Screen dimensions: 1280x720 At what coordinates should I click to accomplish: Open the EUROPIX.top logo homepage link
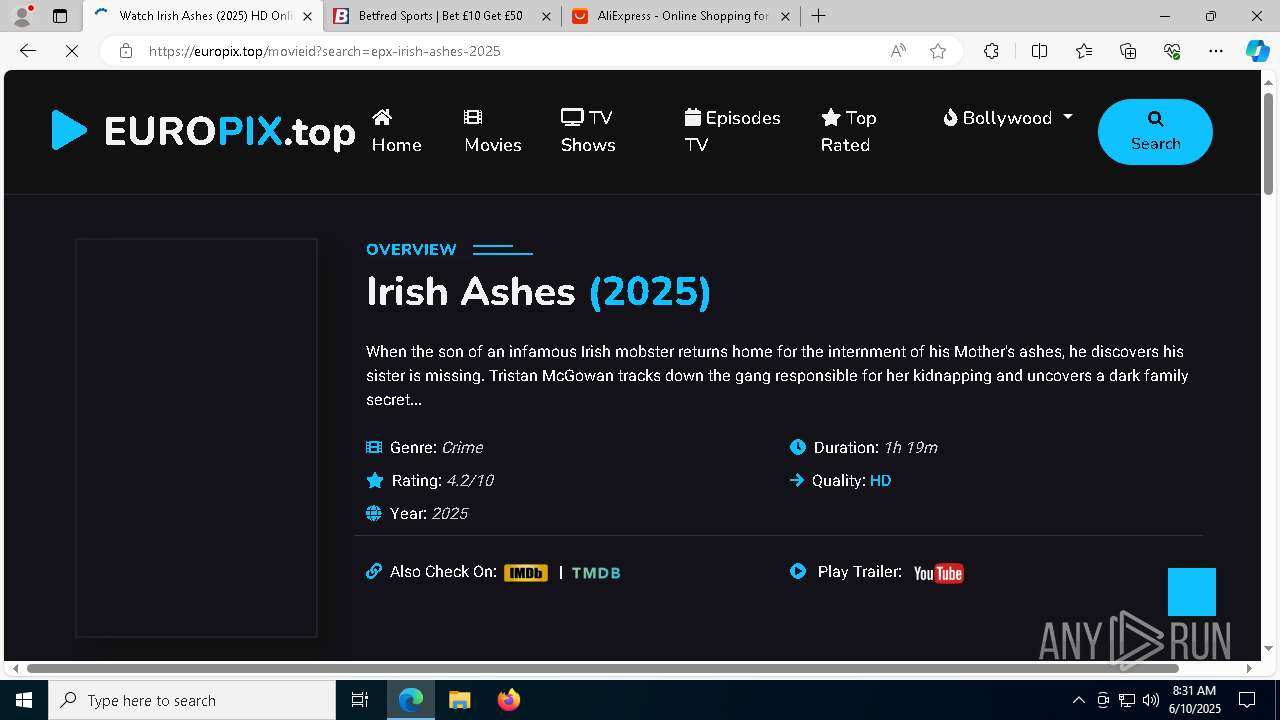203,131
